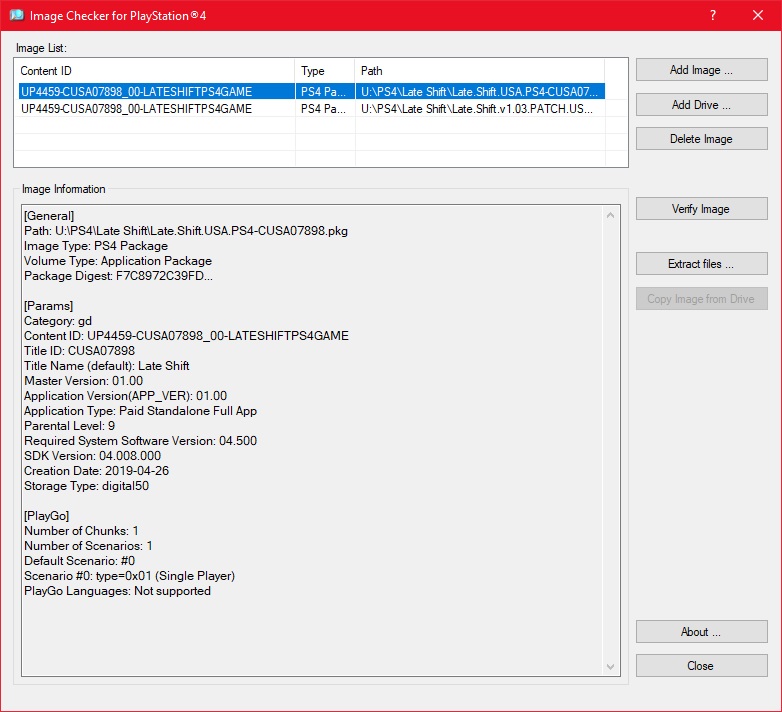Click the [PlayGo] section heading

tap(46, 516)
